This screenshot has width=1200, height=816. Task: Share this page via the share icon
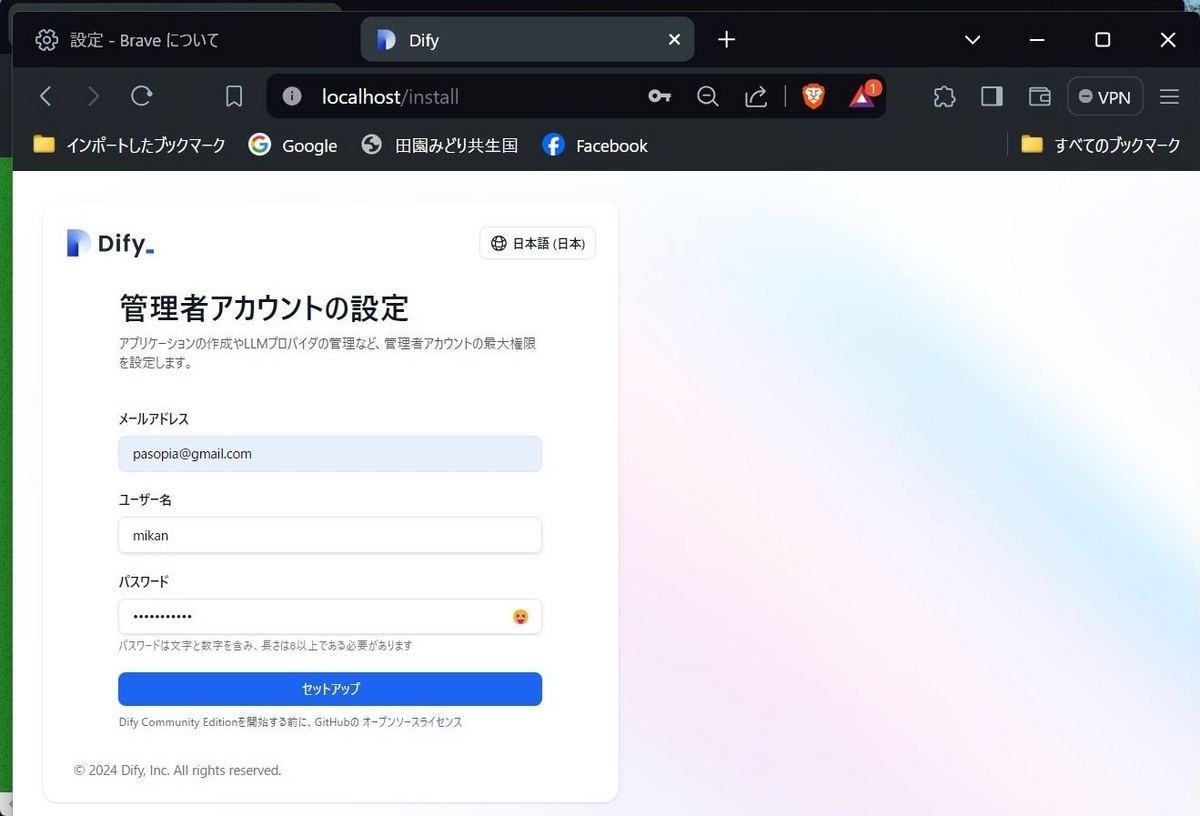756,96
